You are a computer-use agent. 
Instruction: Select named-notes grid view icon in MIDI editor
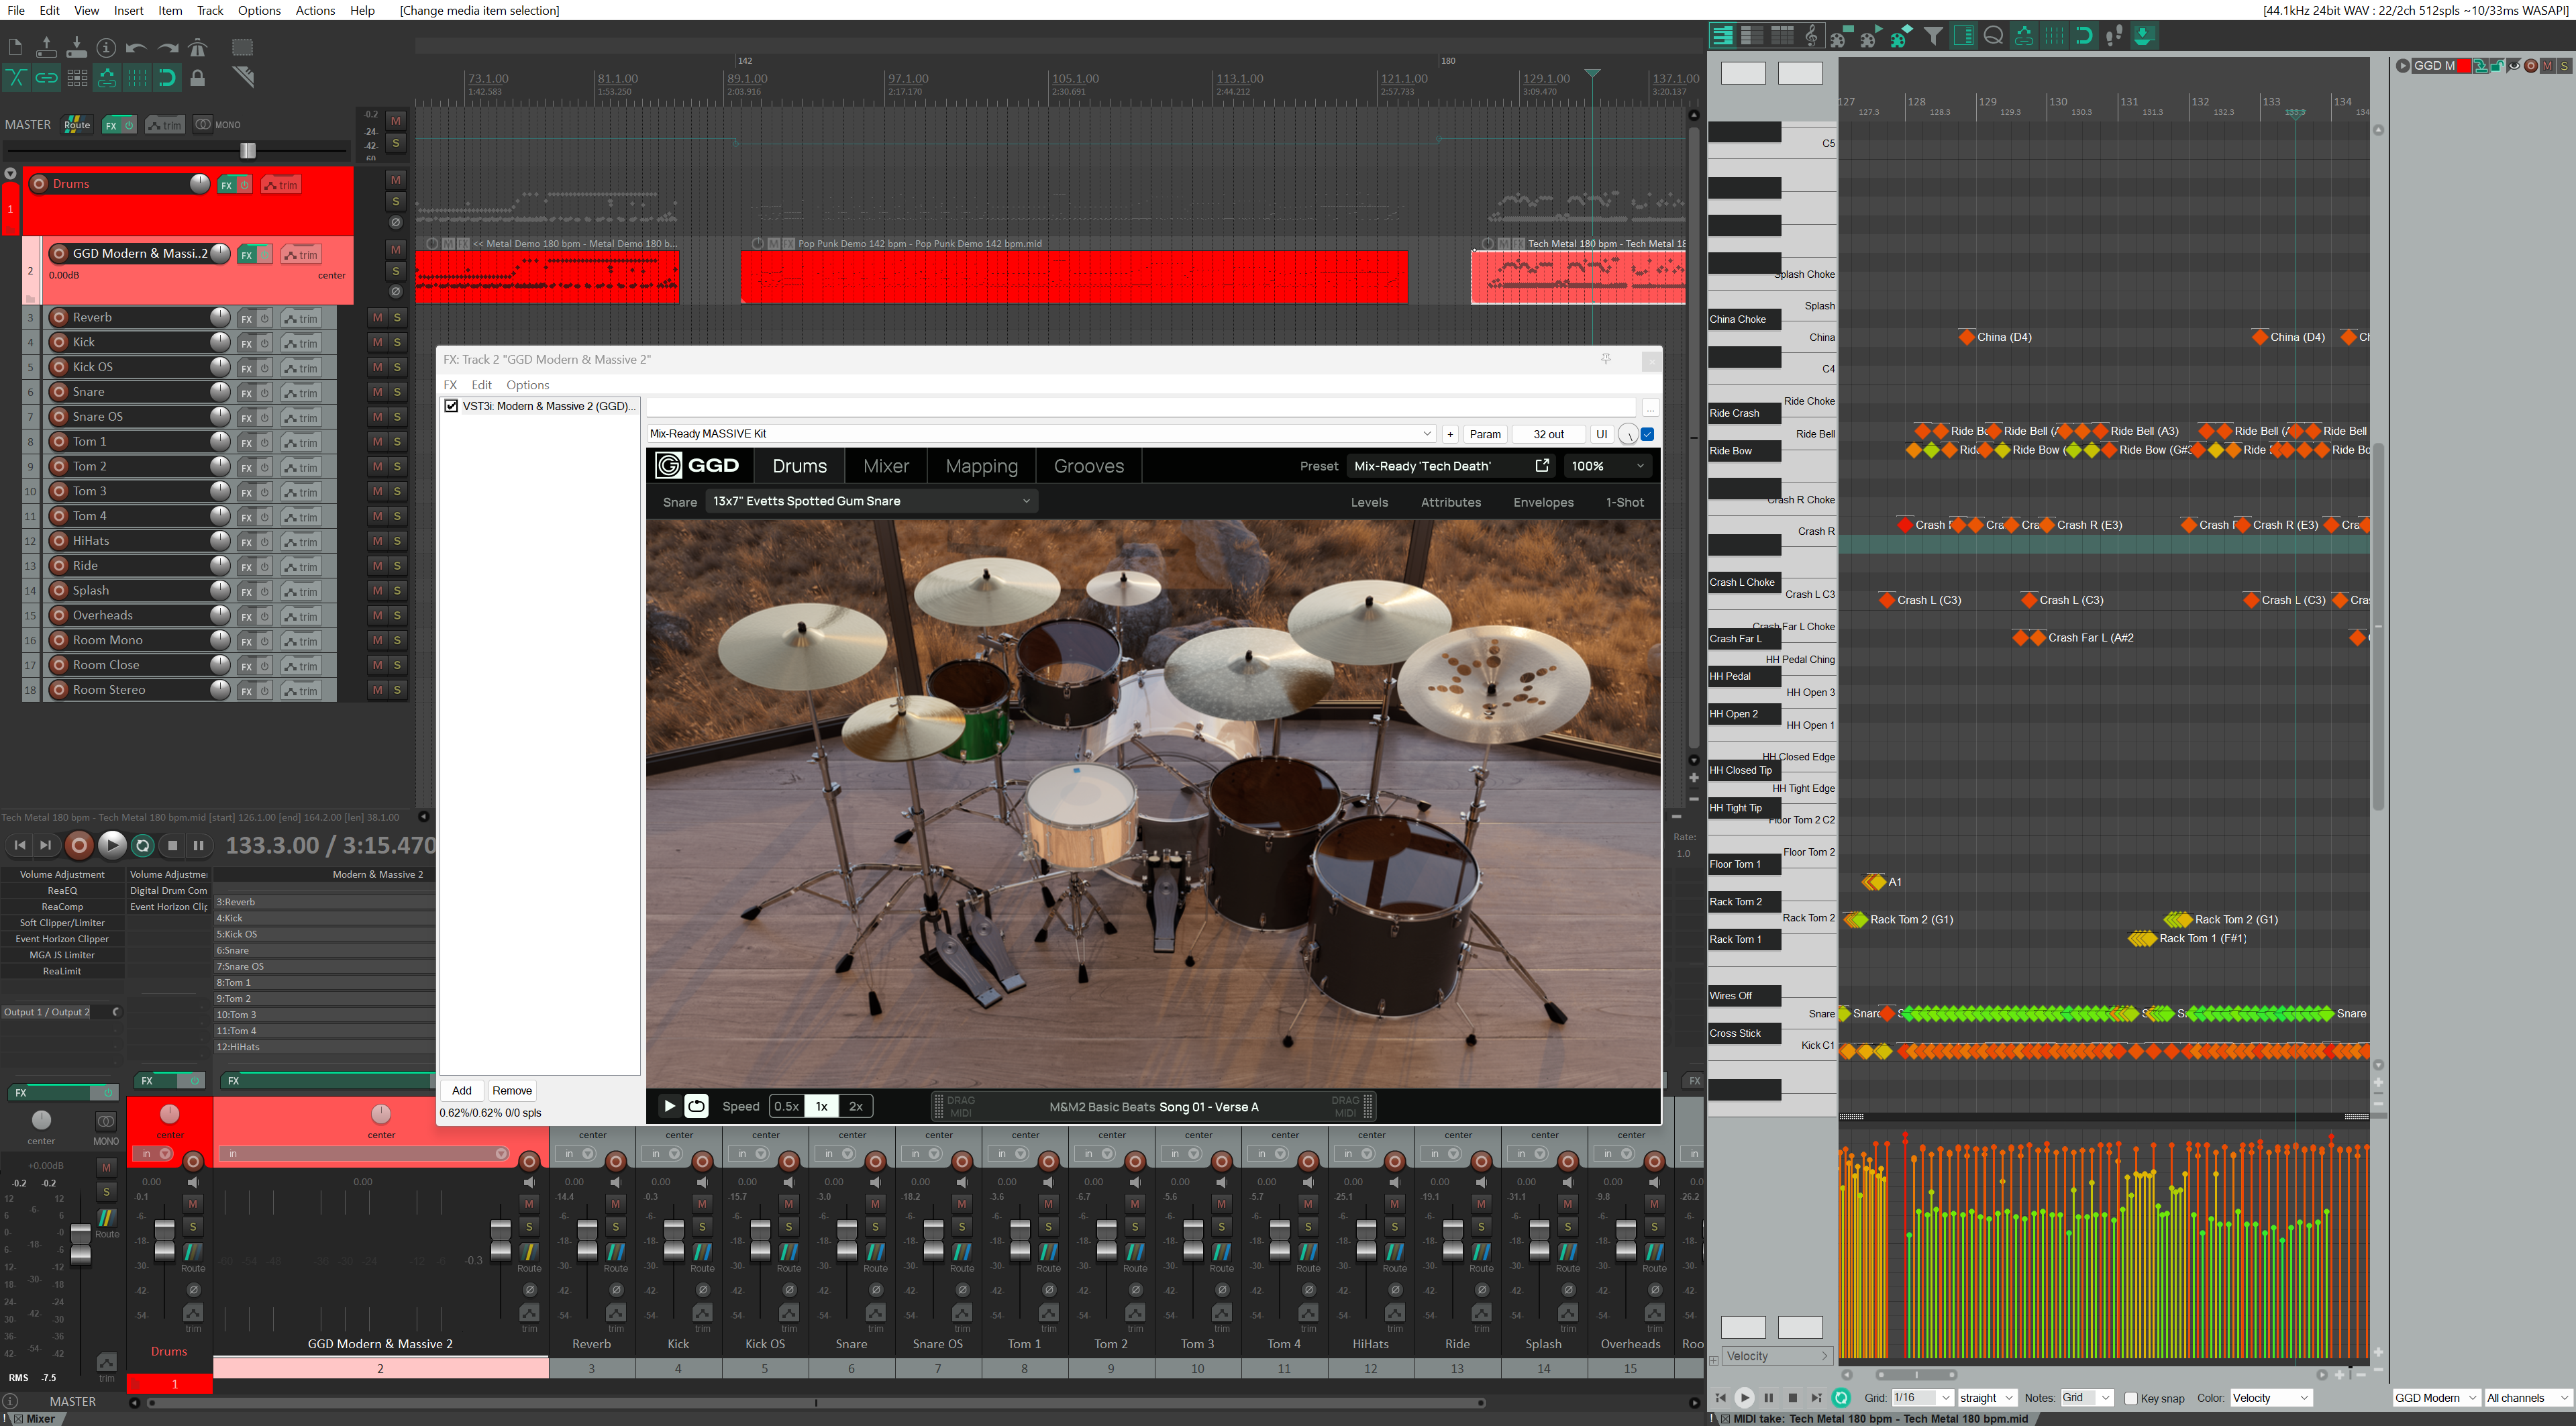coord(1752,36)
